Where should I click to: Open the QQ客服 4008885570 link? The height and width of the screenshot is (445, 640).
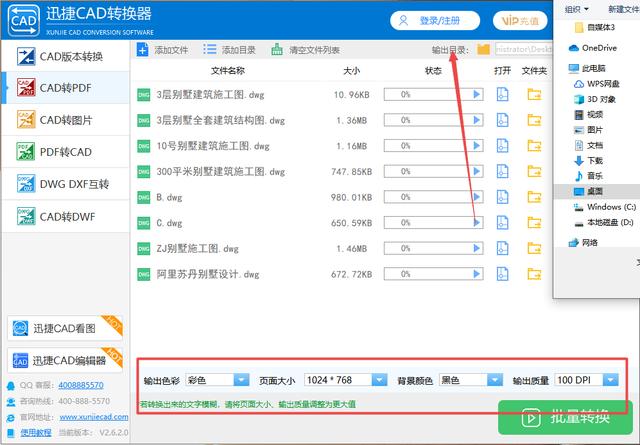click(81, 385)
